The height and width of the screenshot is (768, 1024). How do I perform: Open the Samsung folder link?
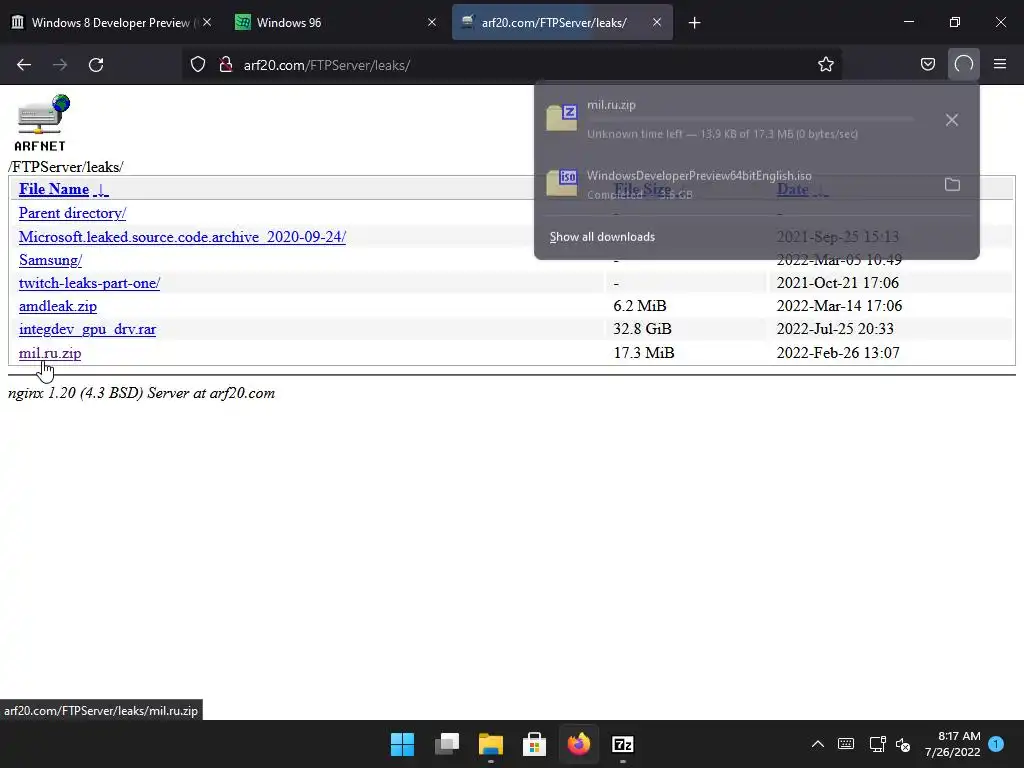point(50,260)
